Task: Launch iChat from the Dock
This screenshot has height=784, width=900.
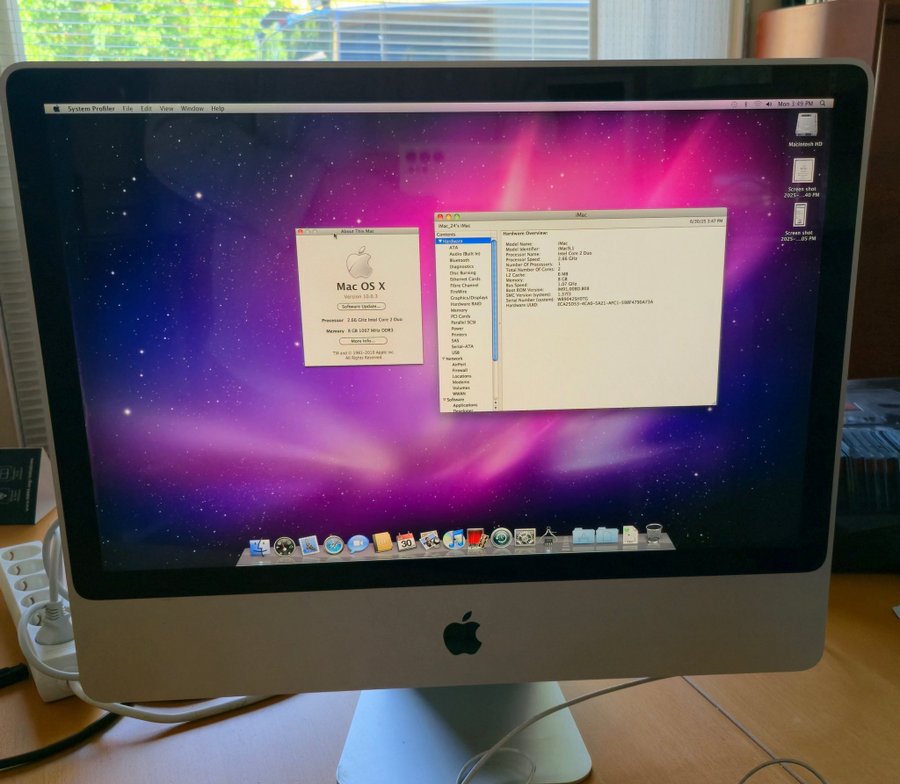Action: point(357,543)
